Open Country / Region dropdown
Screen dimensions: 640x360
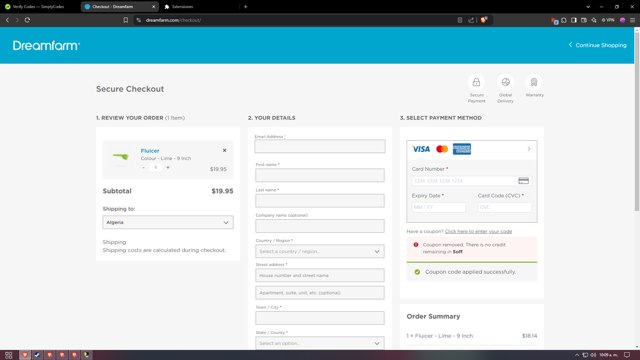pyautogui.click(x=320, y=251)
